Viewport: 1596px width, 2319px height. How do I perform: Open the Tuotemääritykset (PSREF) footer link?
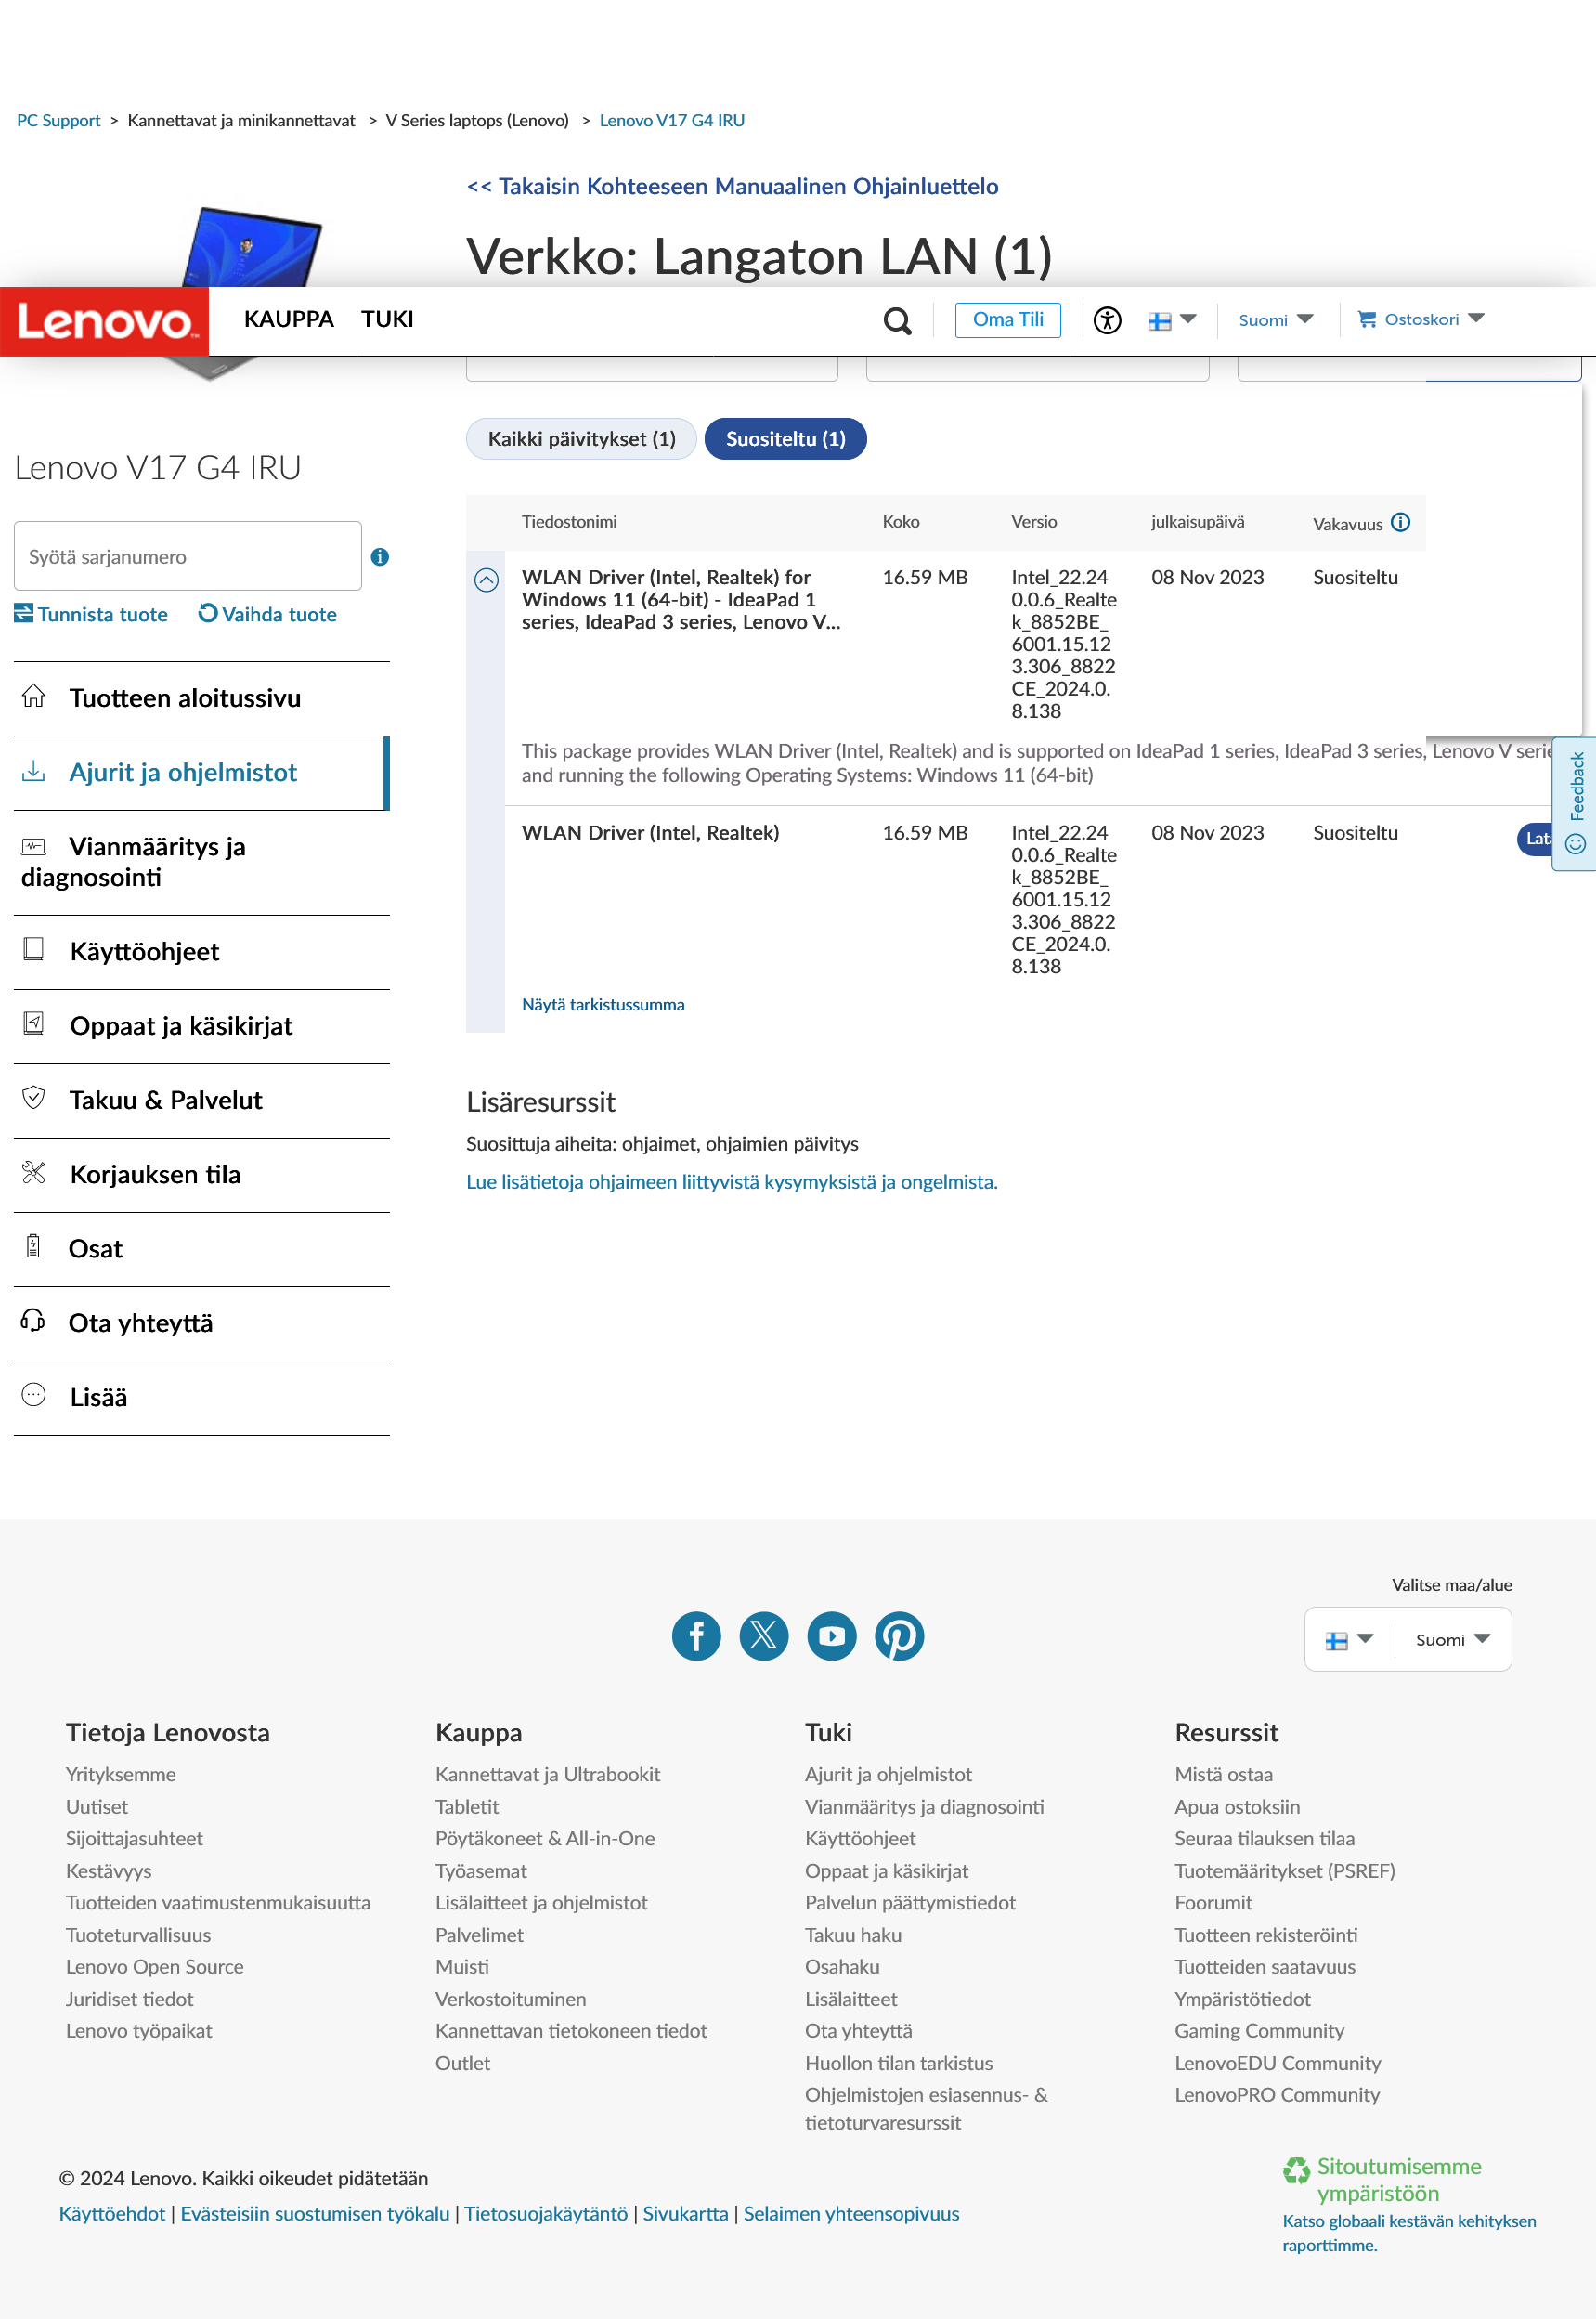tap(1285, 1871)
